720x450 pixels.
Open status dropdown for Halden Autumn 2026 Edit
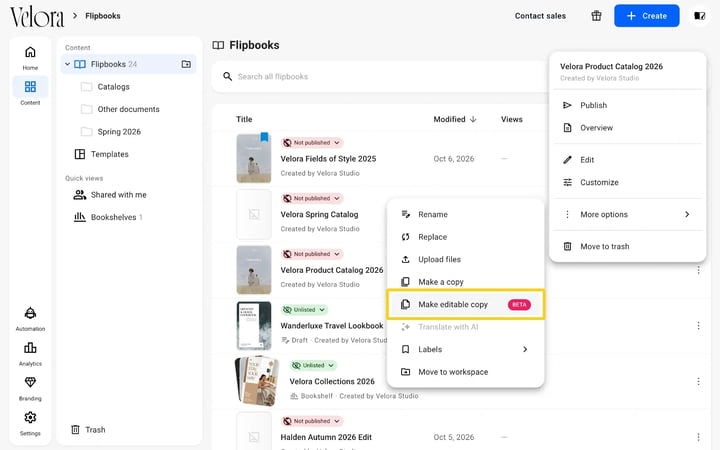(x=312, y=421)
